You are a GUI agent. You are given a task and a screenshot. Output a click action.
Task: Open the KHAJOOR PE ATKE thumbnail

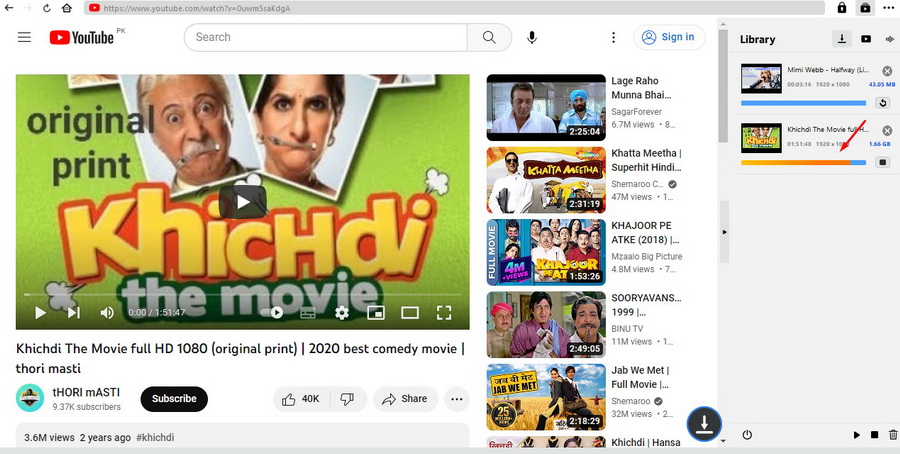(x=546, y=252)
